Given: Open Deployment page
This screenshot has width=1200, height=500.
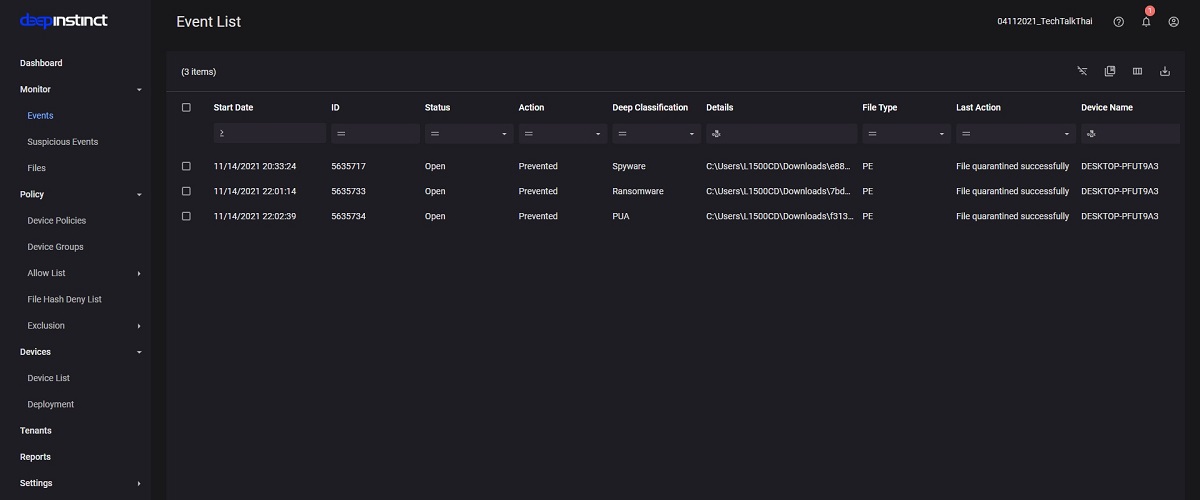Looking at the screenshot, I should [x=51, y=404].
